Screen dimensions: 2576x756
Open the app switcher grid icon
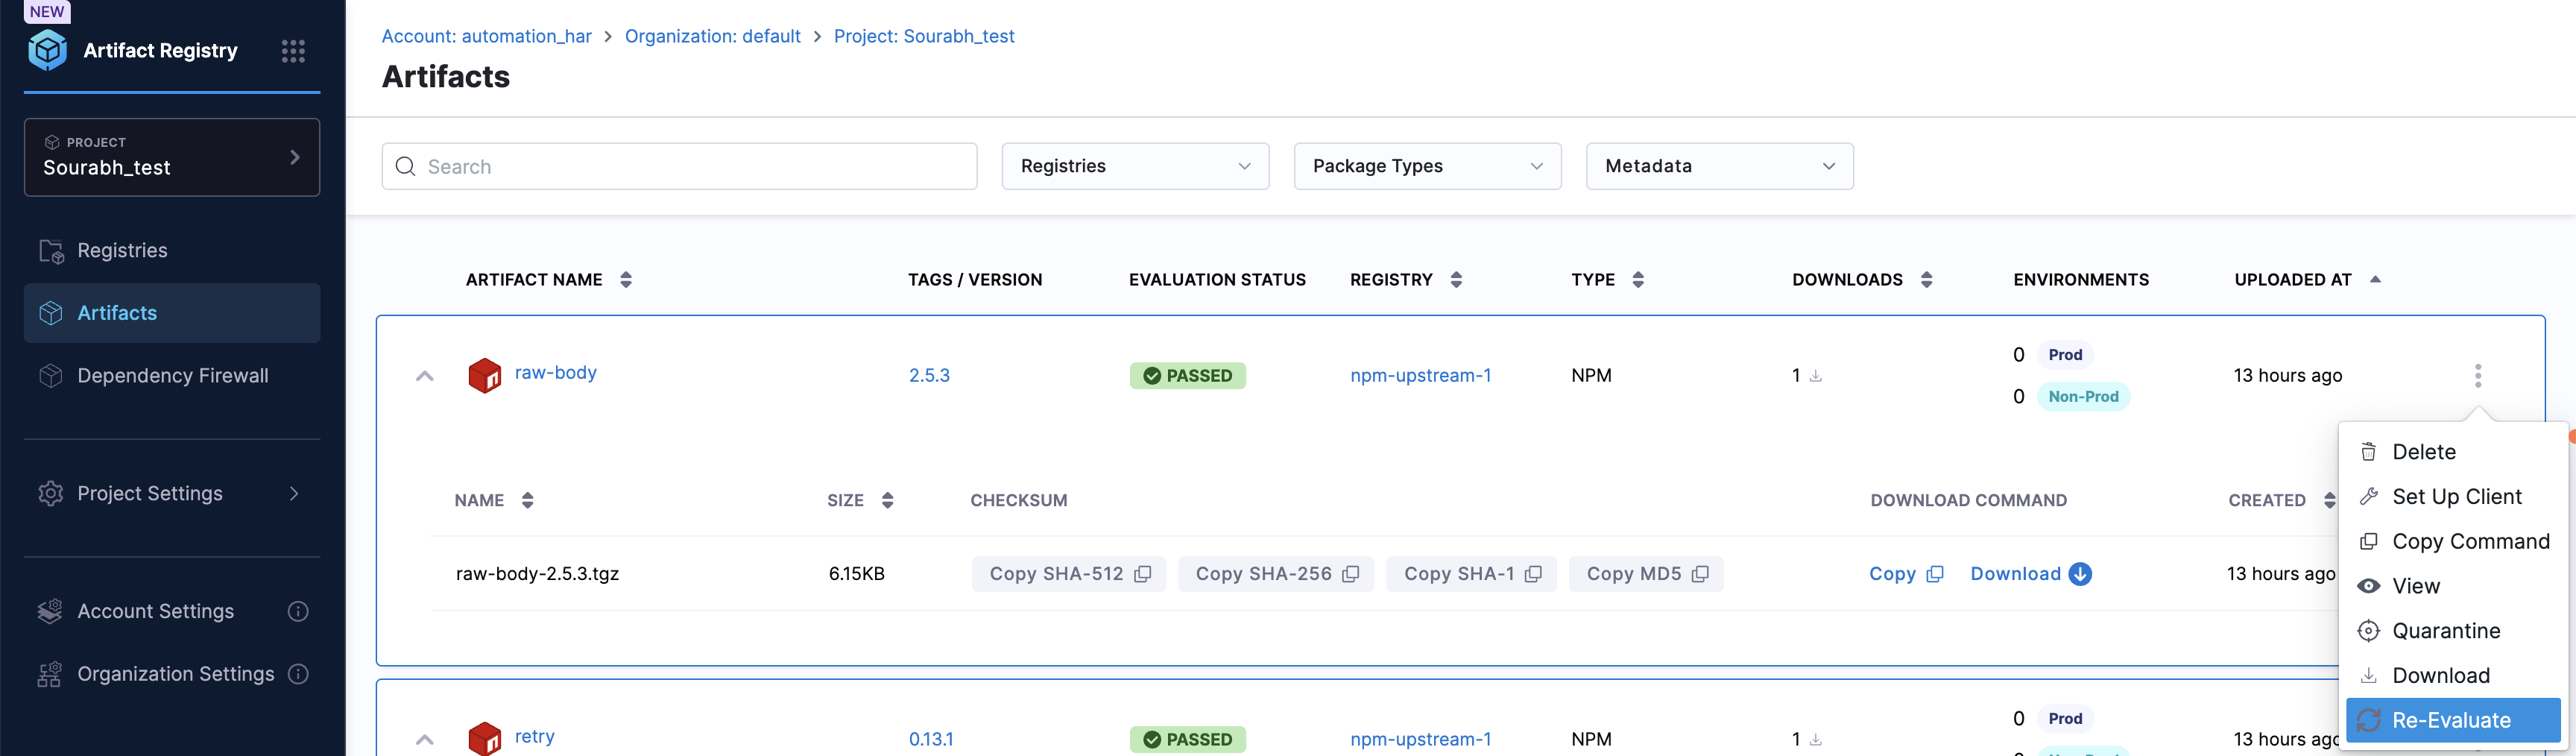tap(293, 51)
